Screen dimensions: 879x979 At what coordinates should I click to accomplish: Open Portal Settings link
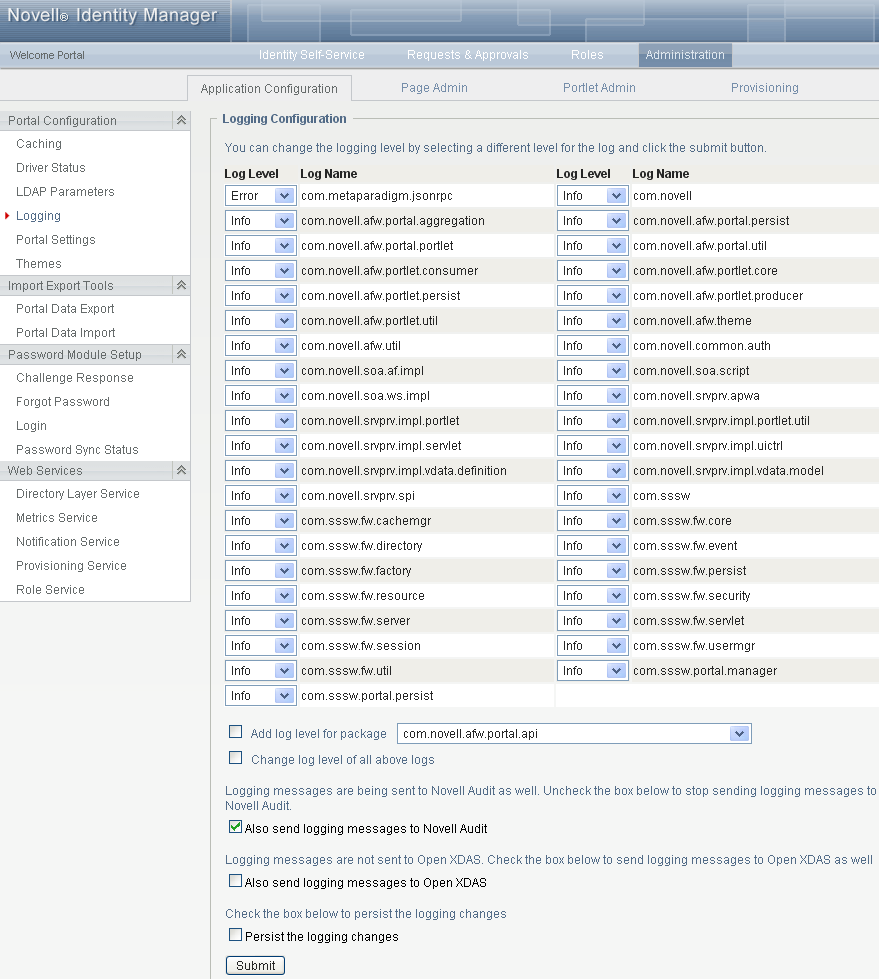pos(56,240)
